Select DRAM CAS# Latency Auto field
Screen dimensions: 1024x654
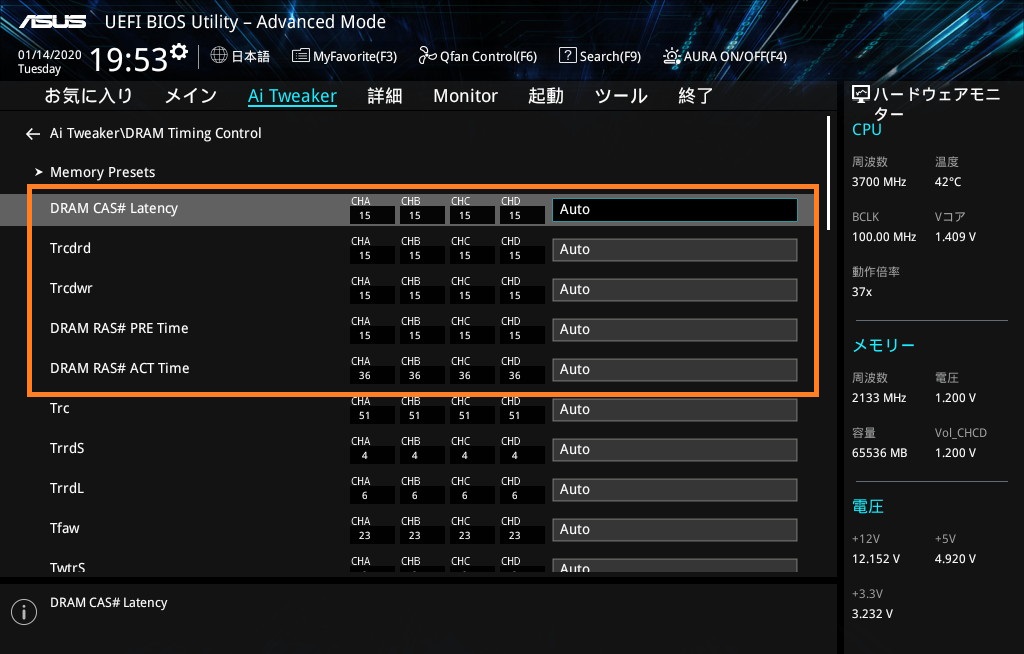[675, 210]
